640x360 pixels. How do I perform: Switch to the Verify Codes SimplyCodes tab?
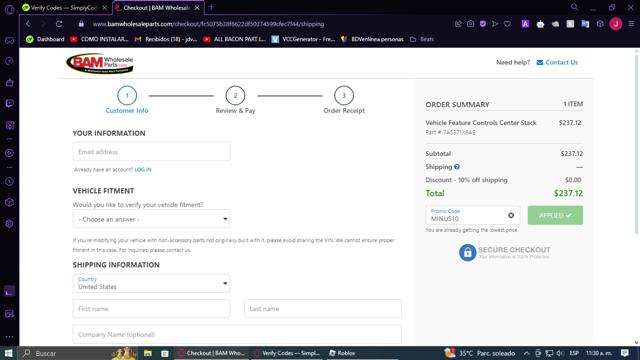click(64, 7)
